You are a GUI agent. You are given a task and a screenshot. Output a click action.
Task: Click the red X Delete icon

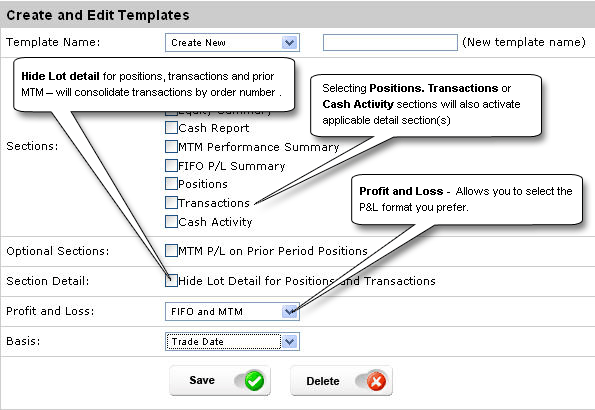(x=376, y=381)
